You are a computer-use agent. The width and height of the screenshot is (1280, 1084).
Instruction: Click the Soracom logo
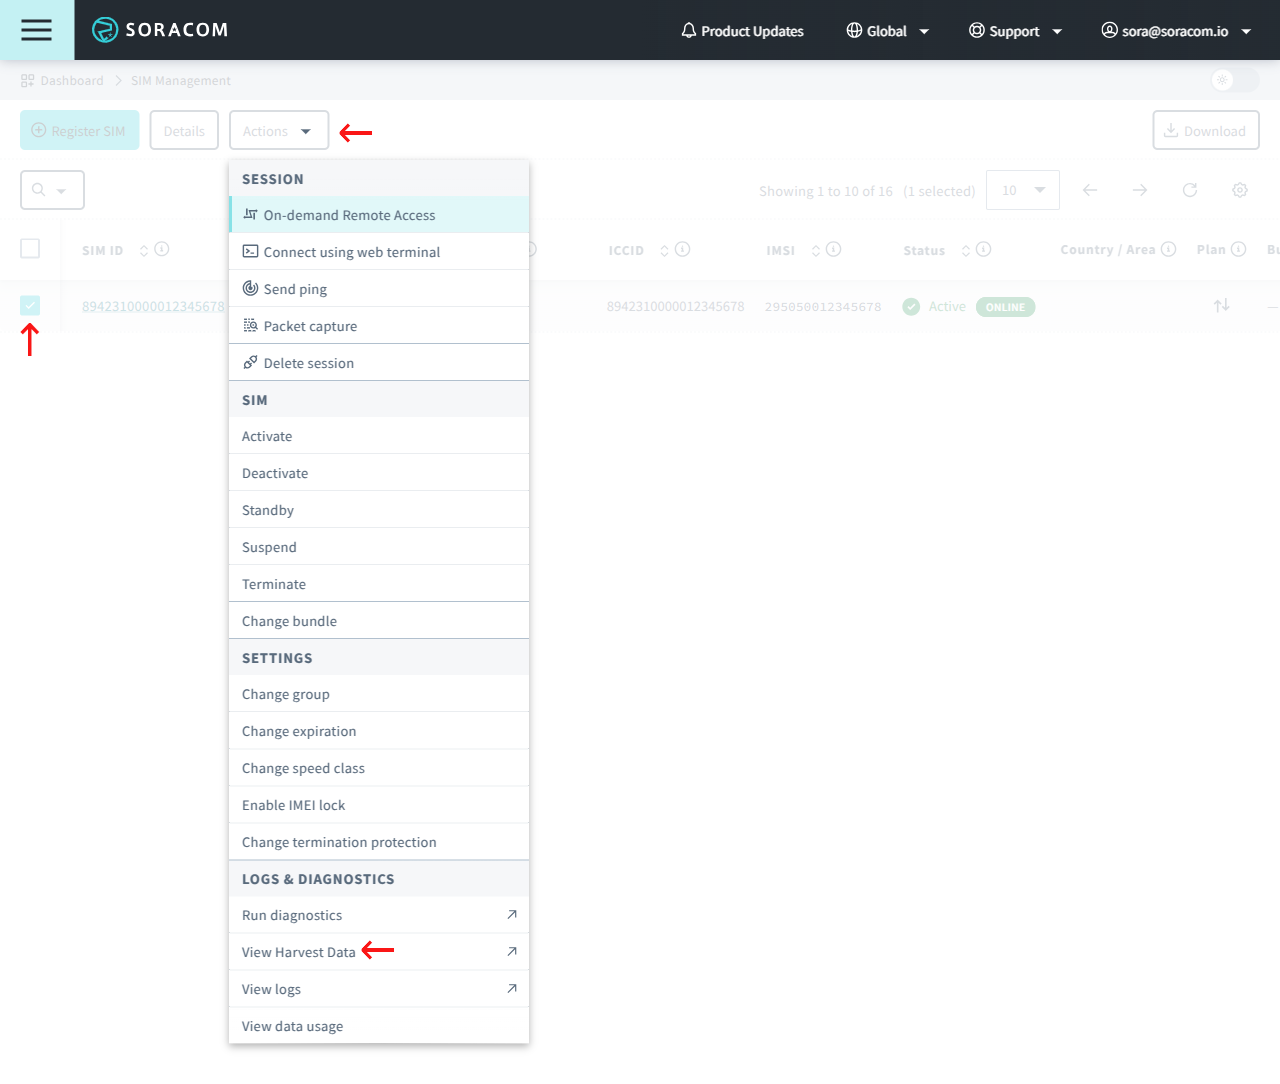(x=160, y=30)
